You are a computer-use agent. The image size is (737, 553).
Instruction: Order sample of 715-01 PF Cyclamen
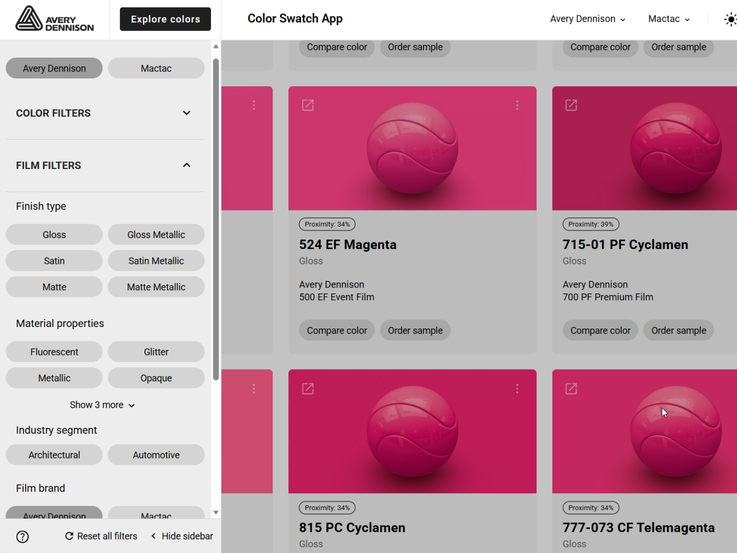pyautogui.click(x=679, y=330)
